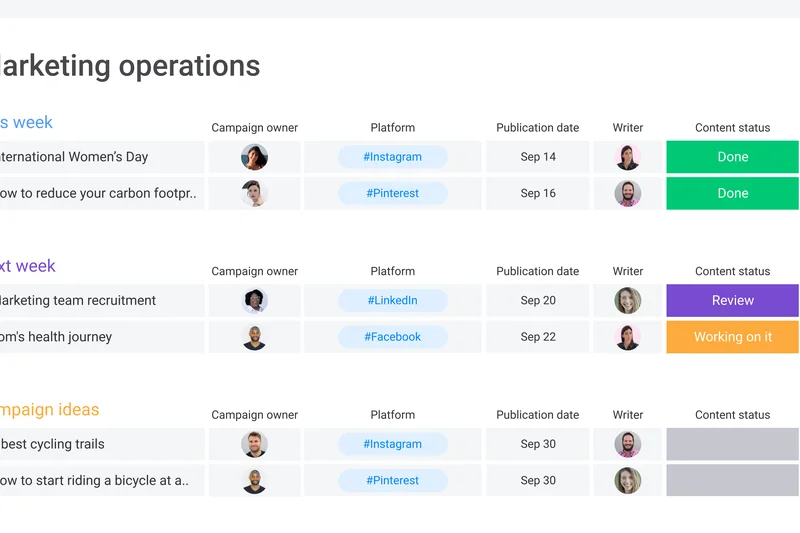Select the #LinkedIn platform tag
Image resolution: width=800 pixels, height=533 pixels.
click(x=393, y=301)
